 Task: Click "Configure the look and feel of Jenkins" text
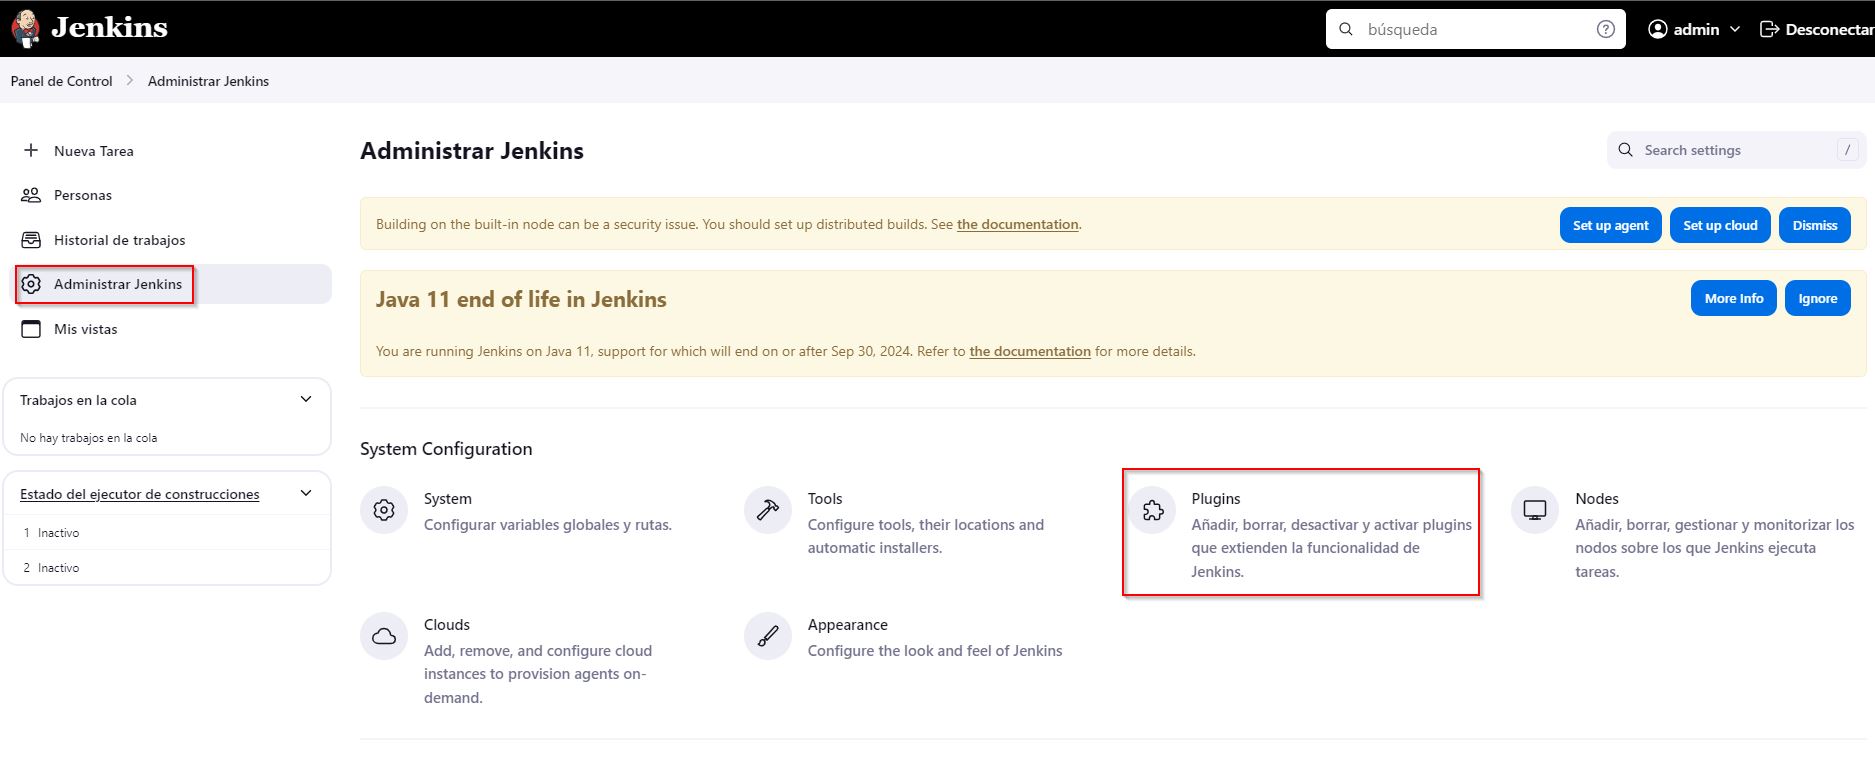[935, 651]
